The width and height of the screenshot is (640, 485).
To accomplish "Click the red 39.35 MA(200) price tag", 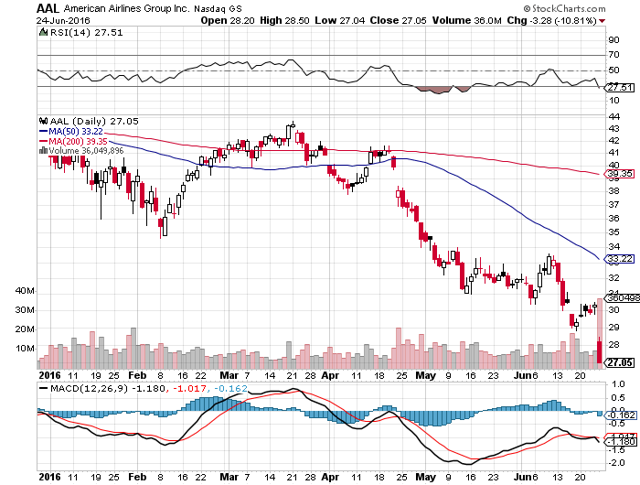I will pos(620,174).
